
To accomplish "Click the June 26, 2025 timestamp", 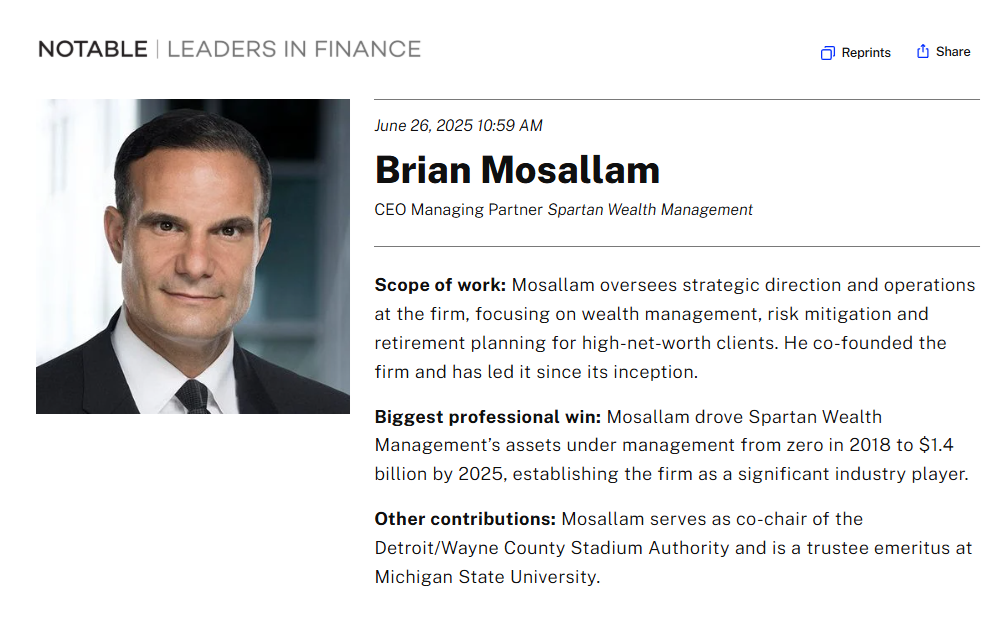I will (x=459, y=126).
